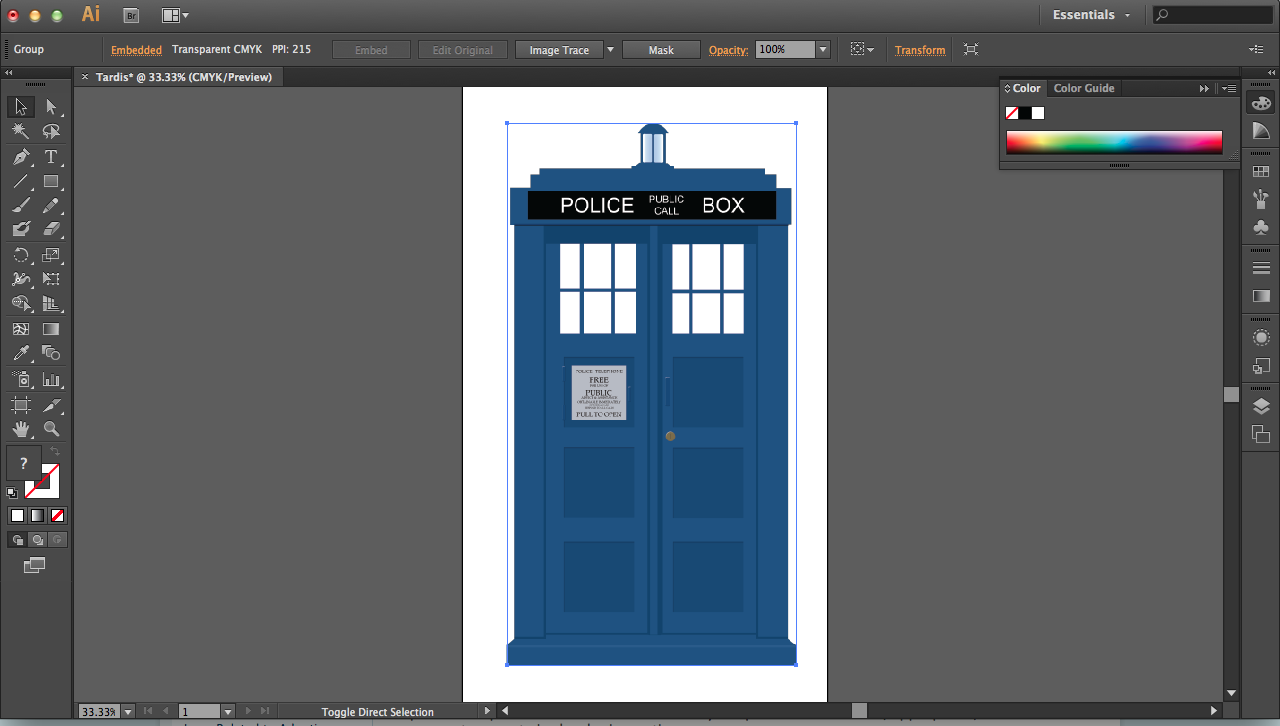Switch to the Color Guide tab

(1084, 88)
